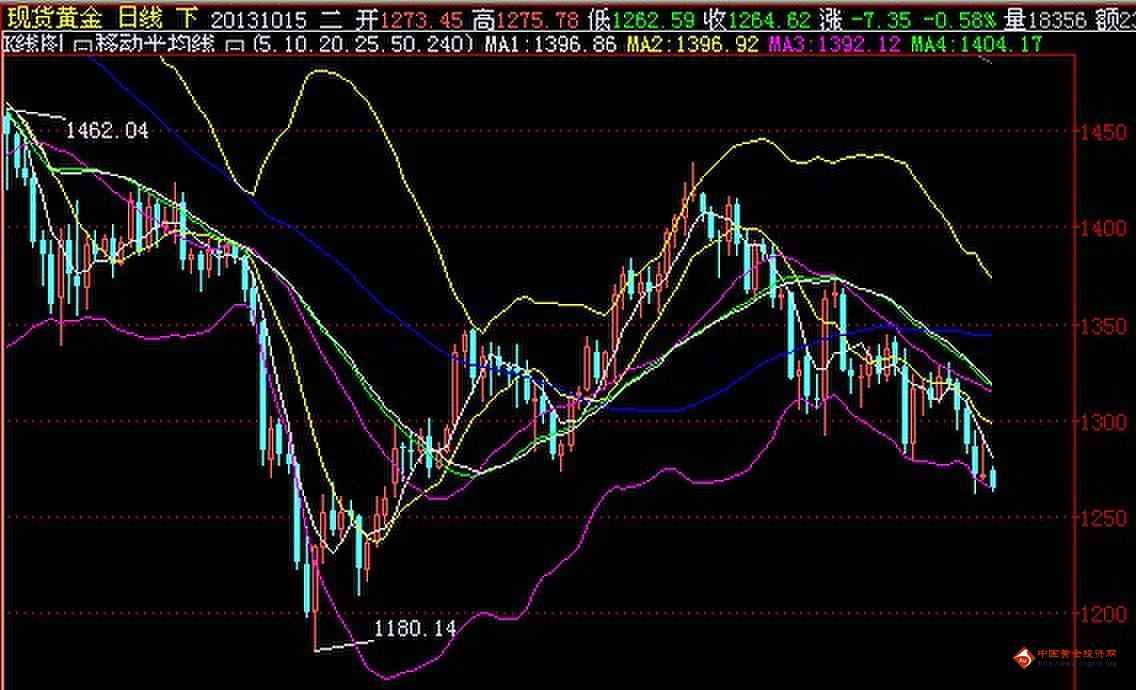Select the last candlestick on the chart
Screen dimensions: 1136x690
click(x=992, y=479)
